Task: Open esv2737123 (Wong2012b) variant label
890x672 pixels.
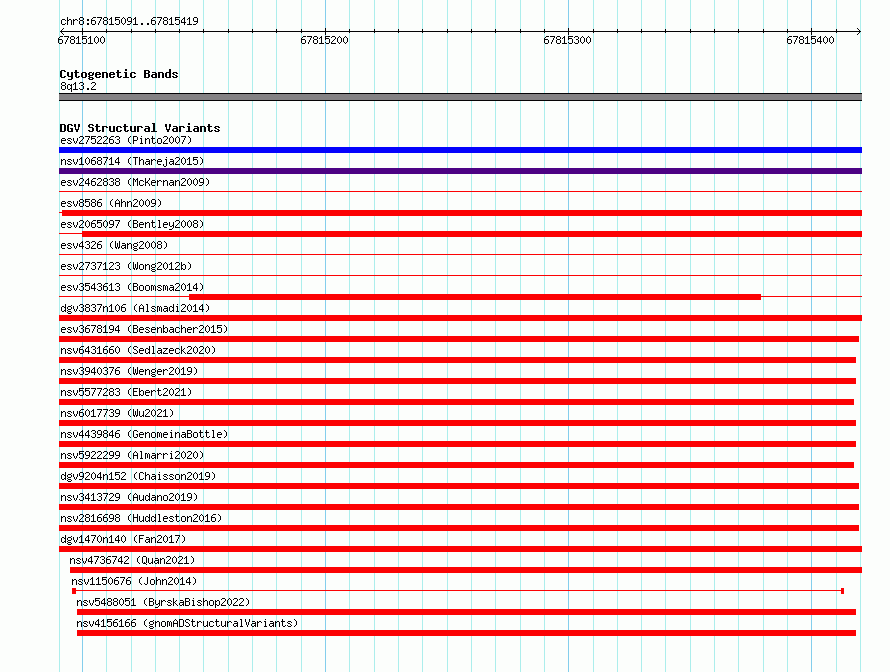Action: click(126, 266)
